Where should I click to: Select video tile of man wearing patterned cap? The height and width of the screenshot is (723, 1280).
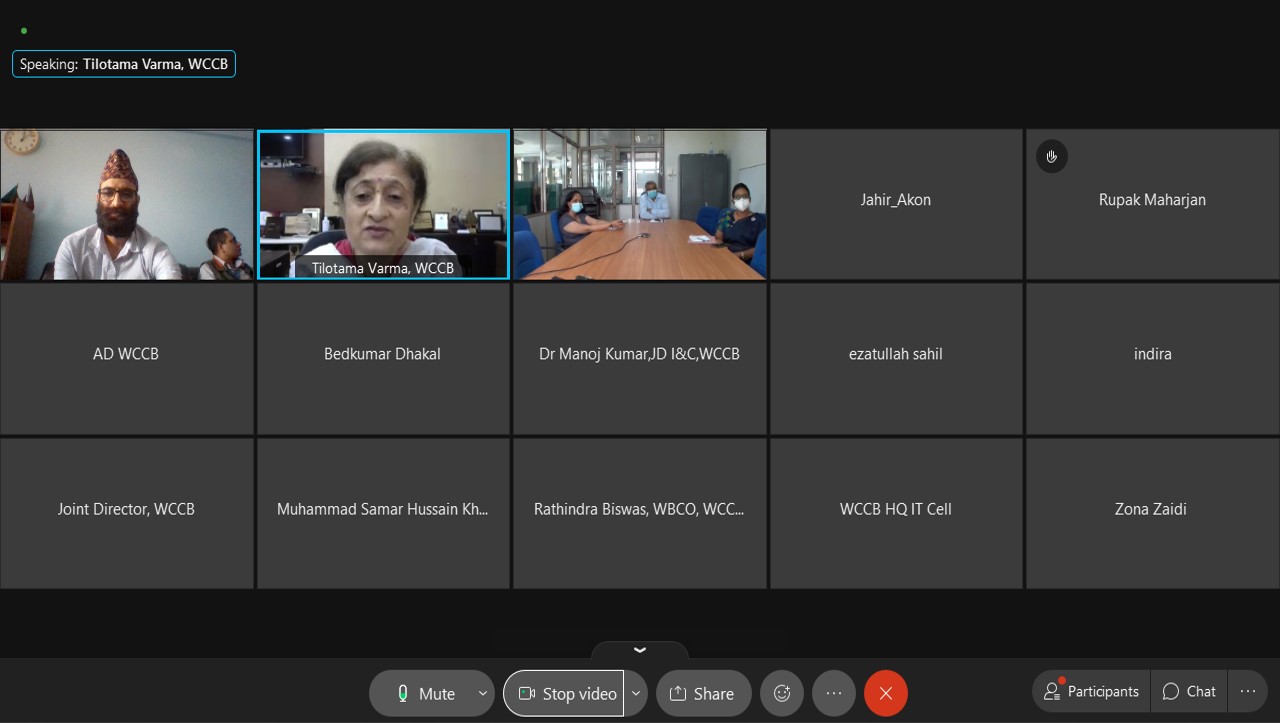coord(126,204)
